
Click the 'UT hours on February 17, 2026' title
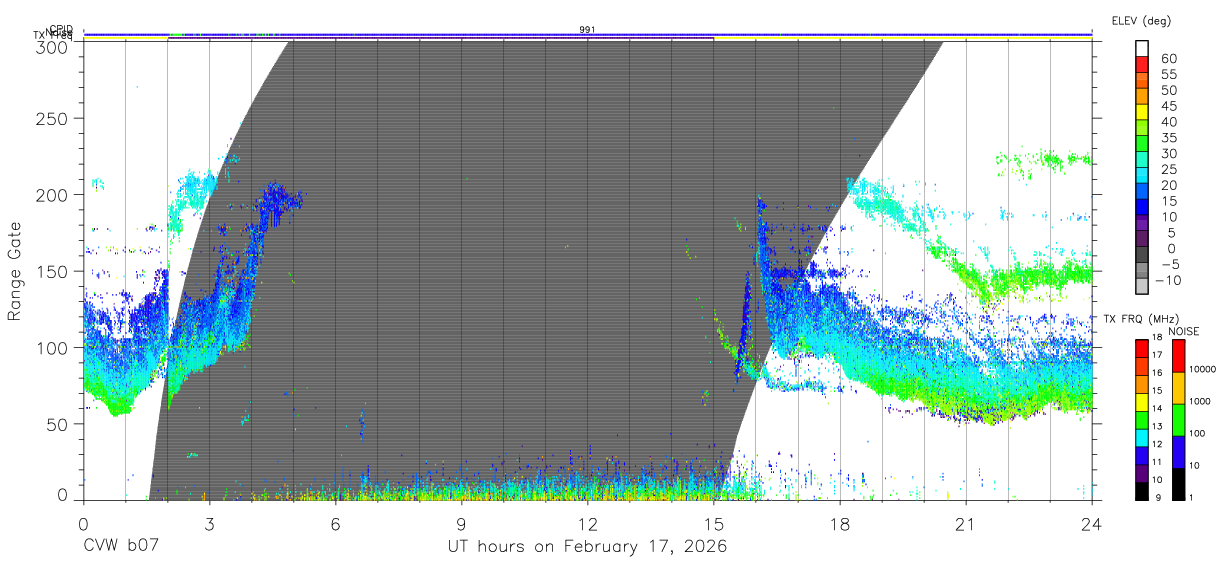click(x=587, y=547)
